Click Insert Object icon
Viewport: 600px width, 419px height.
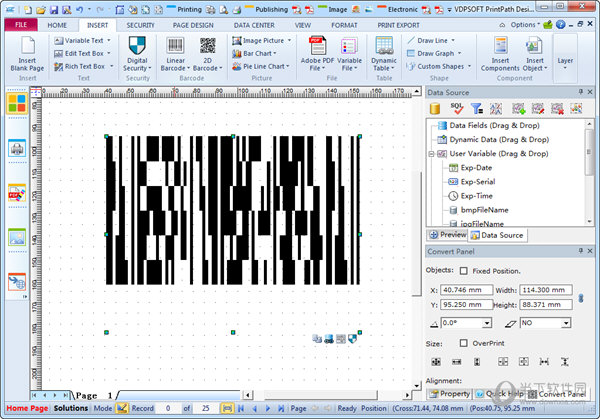pyautogui.click(x=534, y=46)
